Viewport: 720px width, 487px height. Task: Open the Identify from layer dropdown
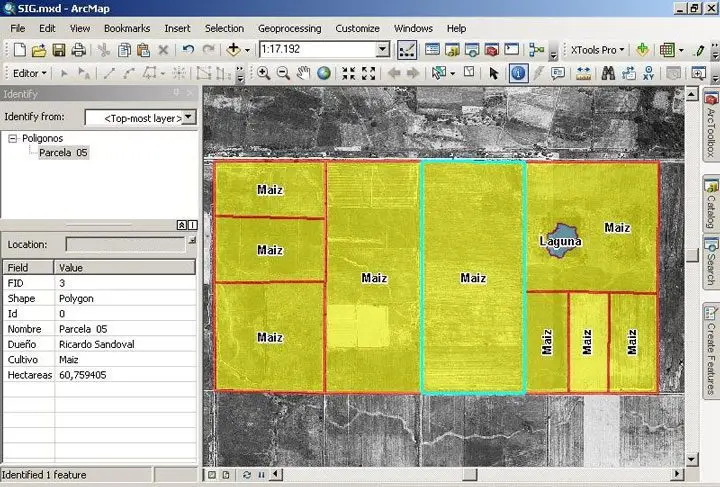189,117
